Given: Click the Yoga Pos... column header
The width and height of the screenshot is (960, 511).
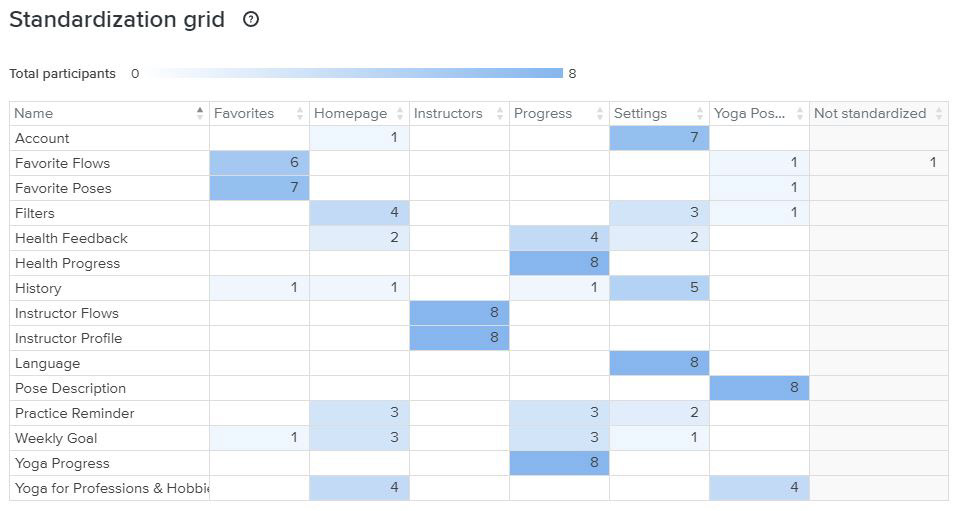Looking at the screenshot, I should tap(749, 114).
